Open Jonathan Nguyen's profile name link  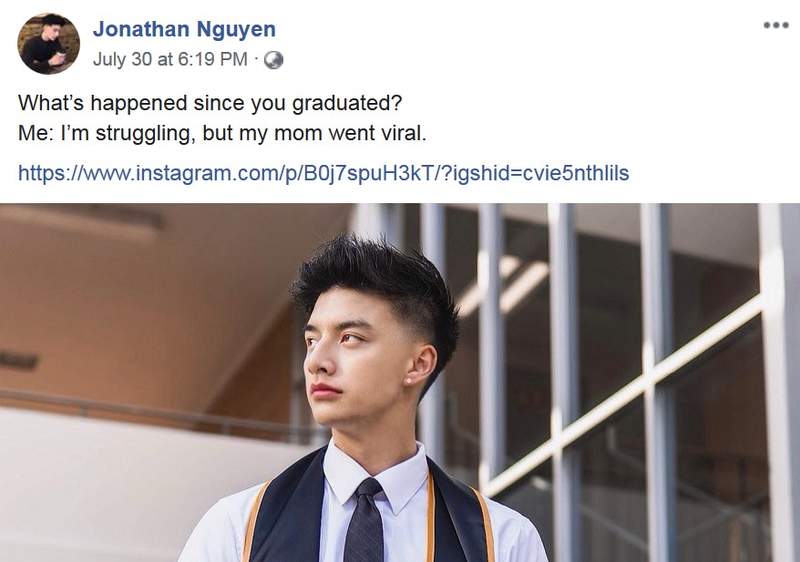[184, 30]
